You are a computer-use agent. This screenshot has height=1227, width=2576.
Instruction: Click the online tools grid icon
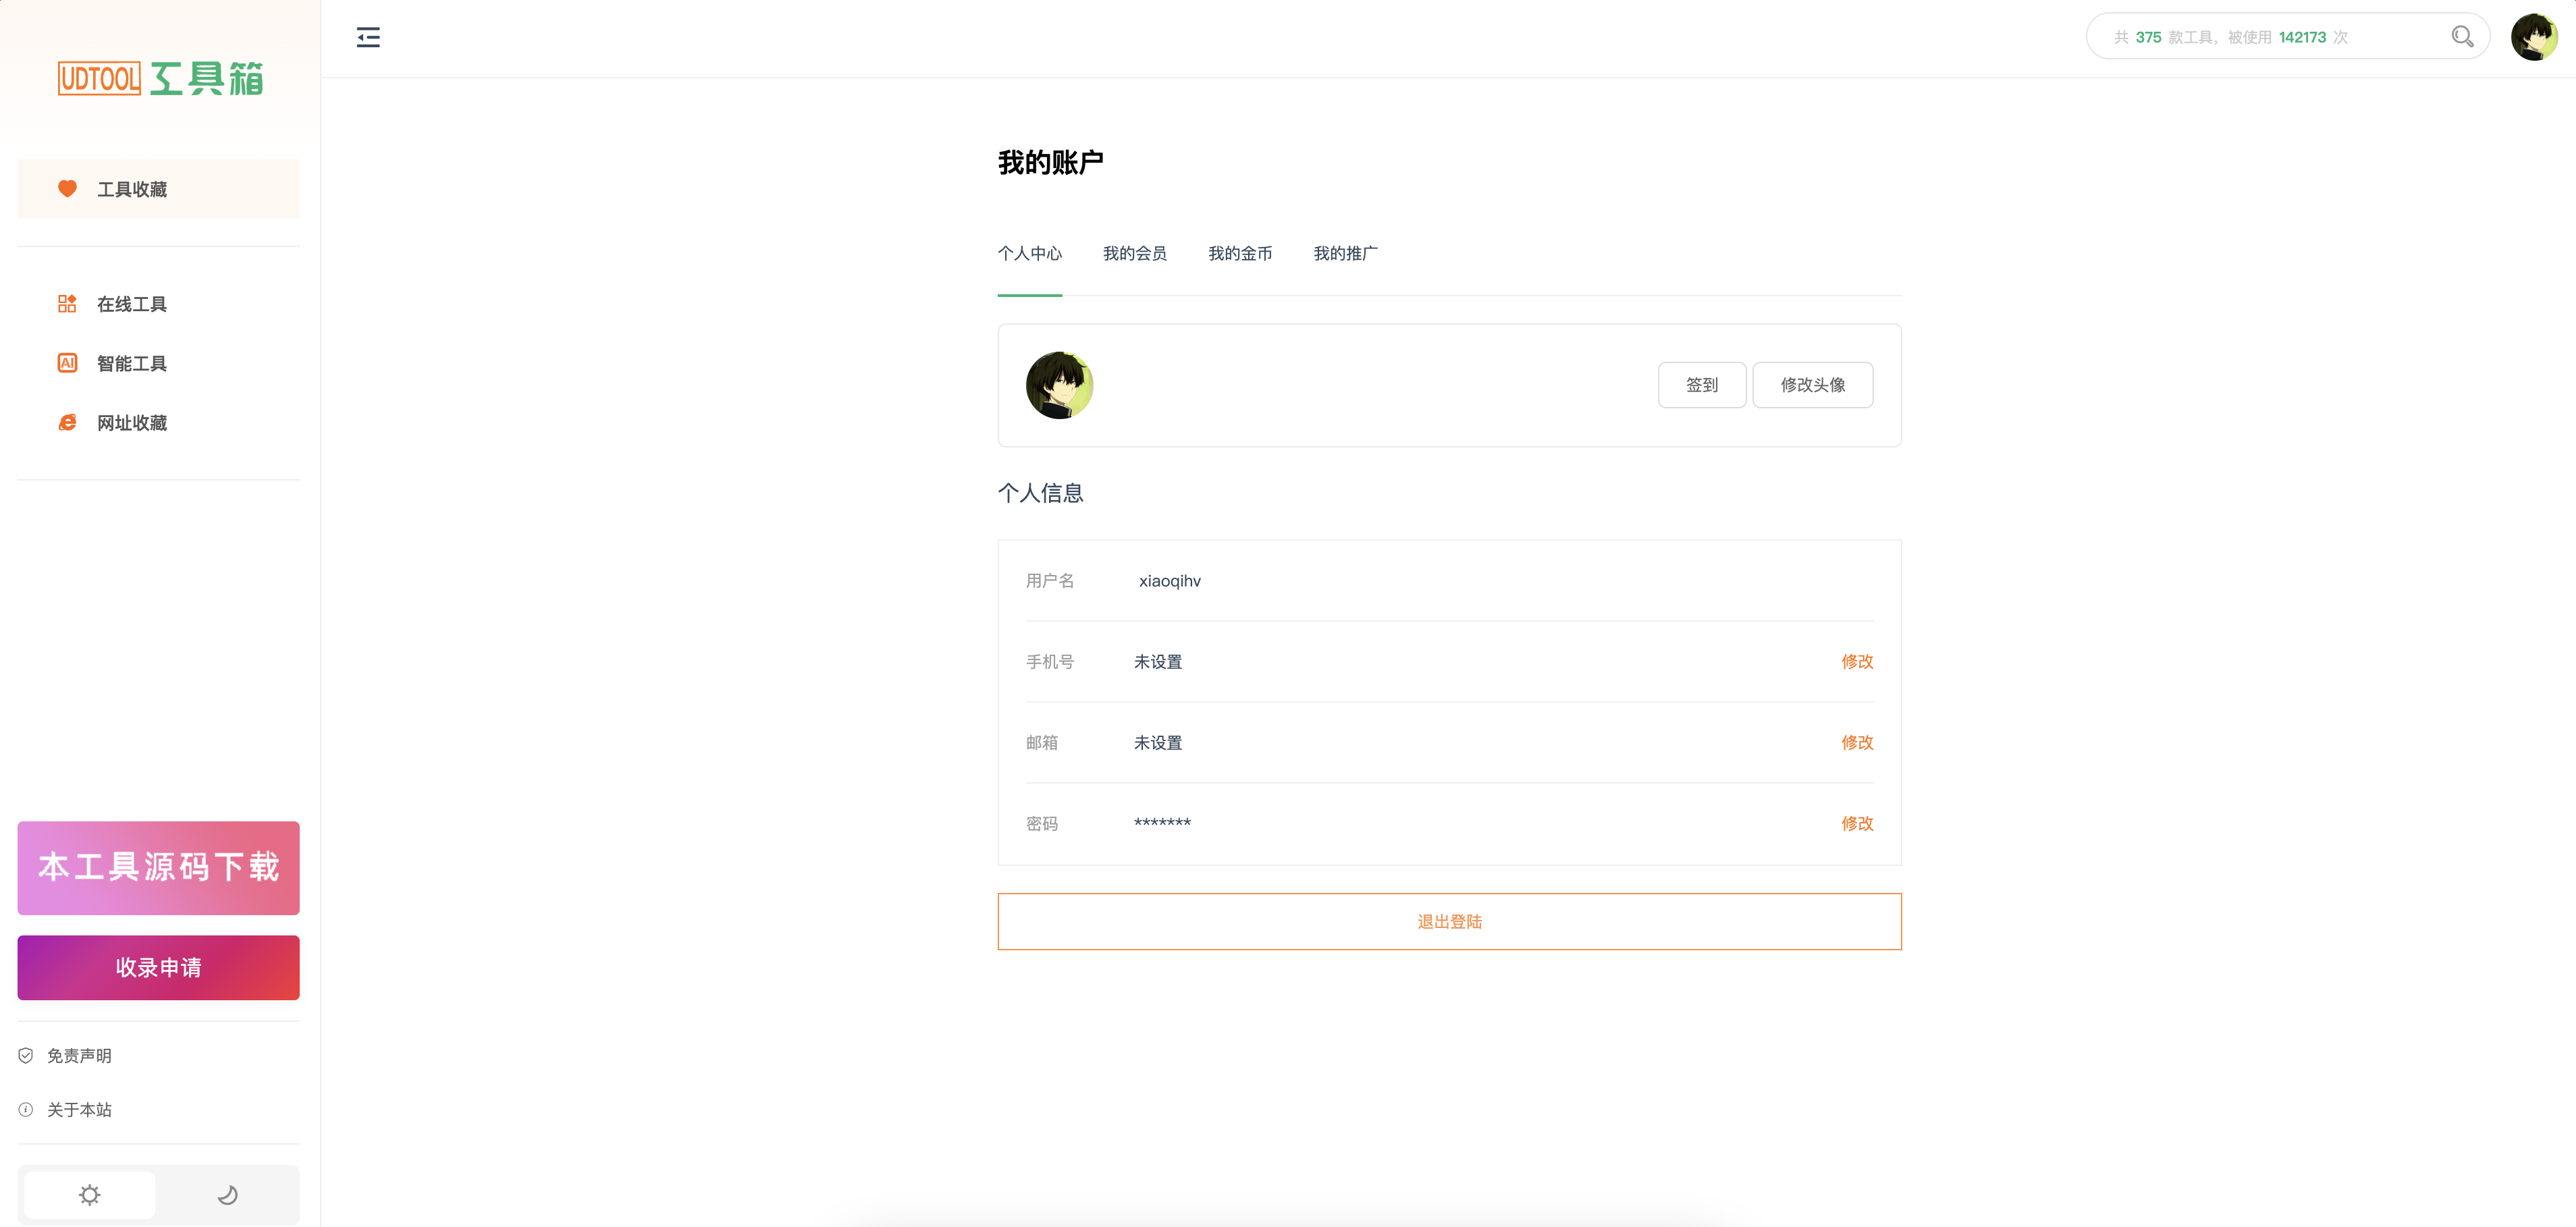(x=67, y=303)
